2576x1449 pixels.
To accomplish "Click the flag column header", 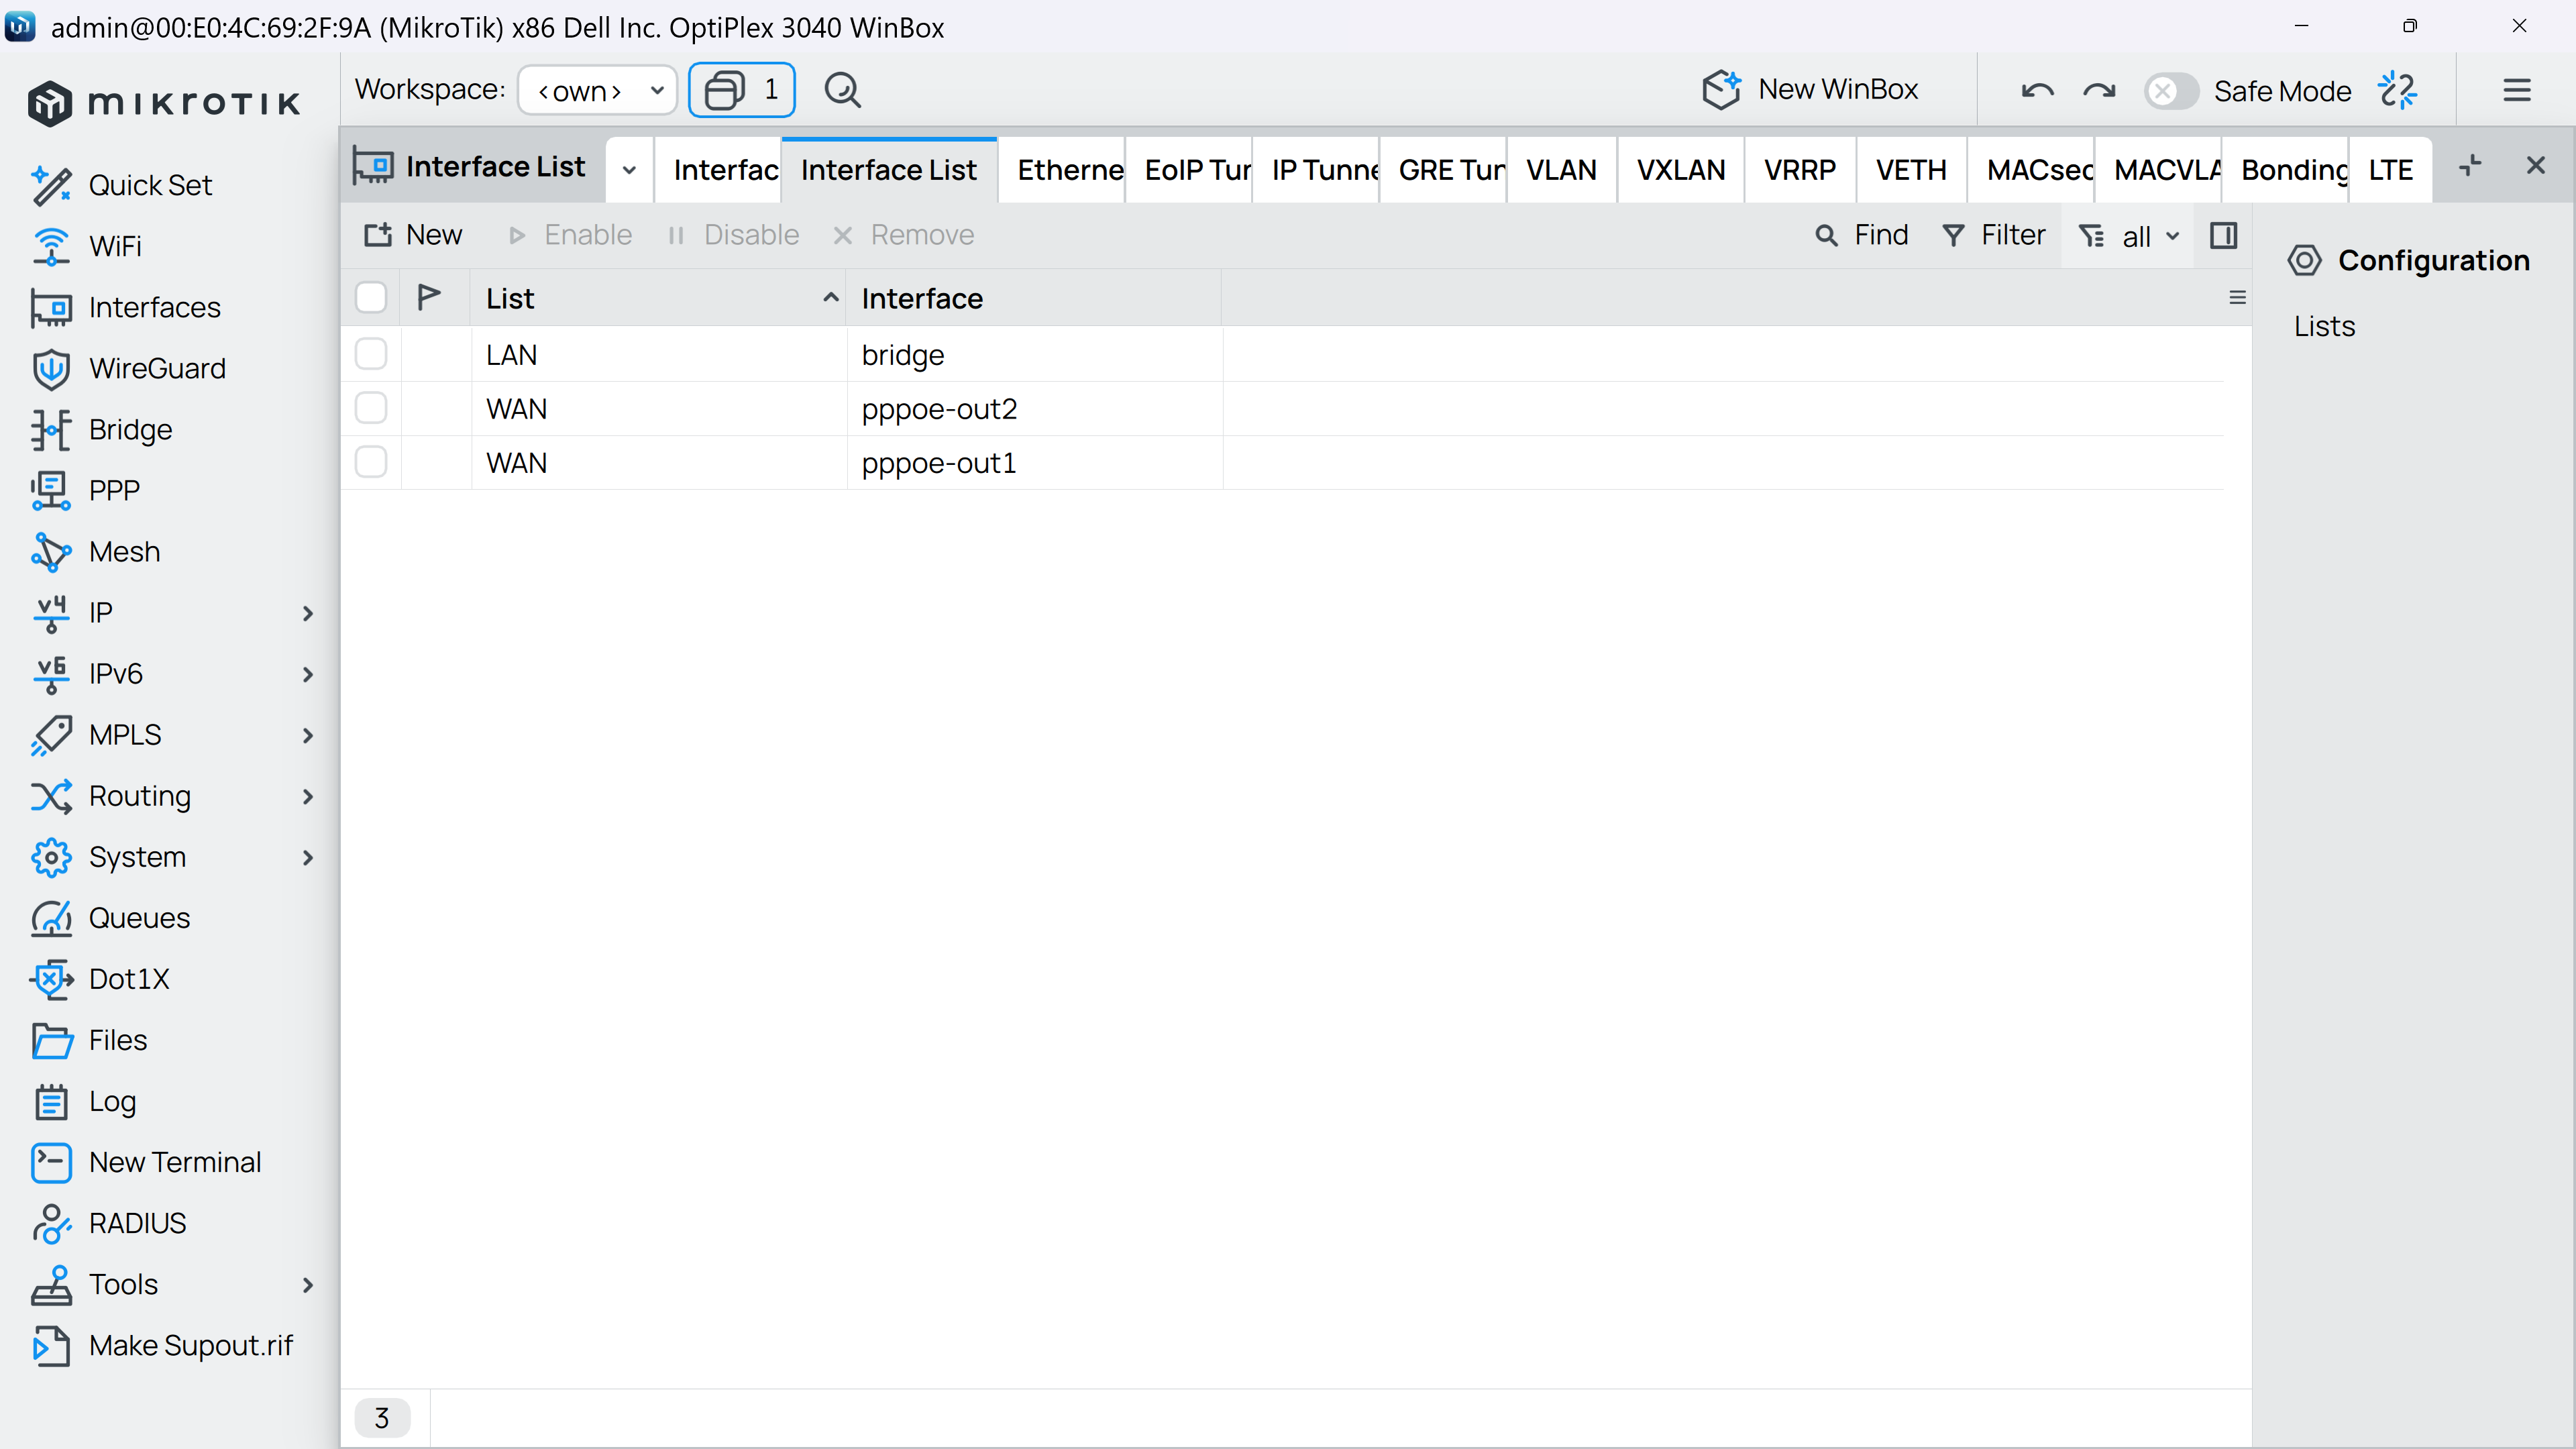I will [429, 297].
